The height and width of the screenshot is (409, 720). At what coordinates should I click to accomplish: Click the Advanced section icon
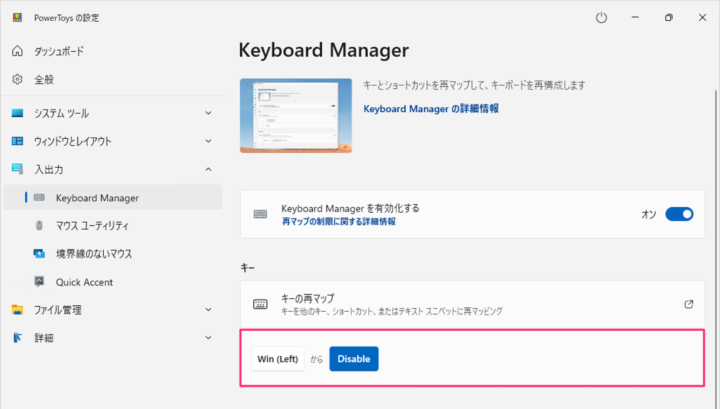17,338
